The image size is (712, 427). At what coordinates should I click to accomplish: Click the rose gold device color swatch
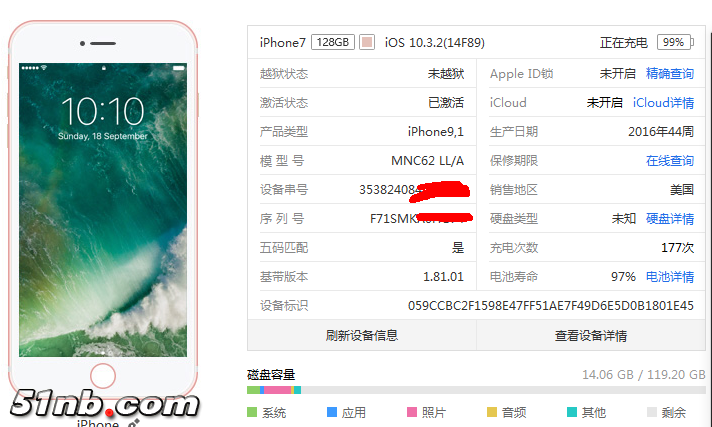pyautogui.click(x=367, y=42)
